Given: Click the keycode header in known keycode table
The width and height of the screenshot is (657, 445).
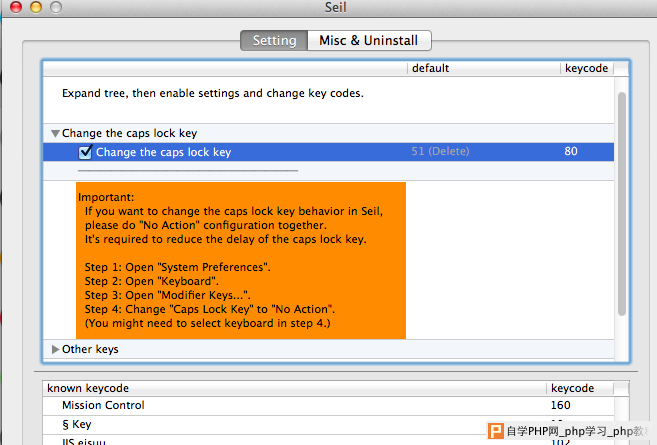Looking at the screenshot, I should point(580,388).
